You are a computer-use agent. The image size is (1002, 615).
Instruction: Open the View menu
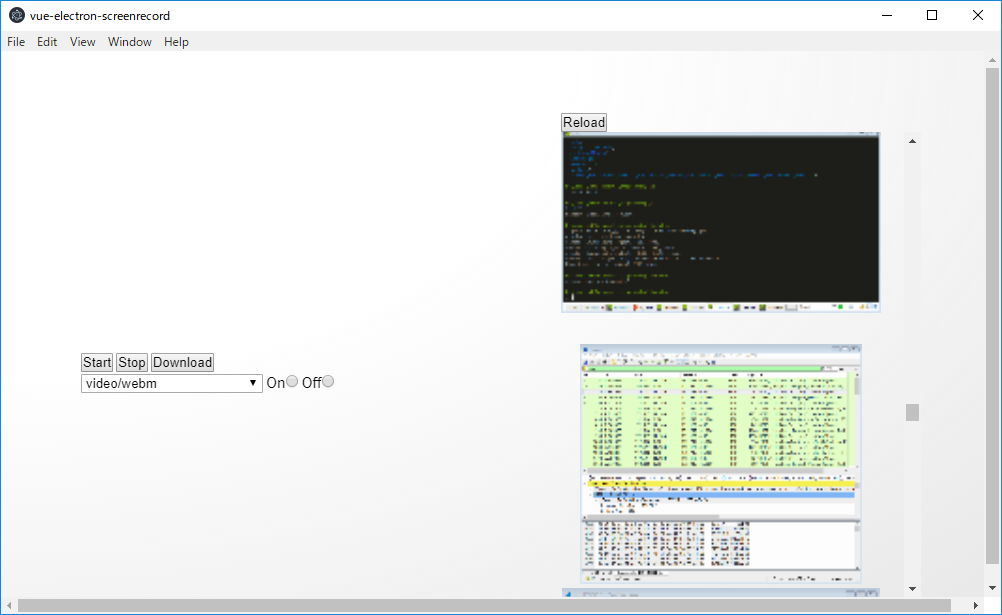click(82, 42)
